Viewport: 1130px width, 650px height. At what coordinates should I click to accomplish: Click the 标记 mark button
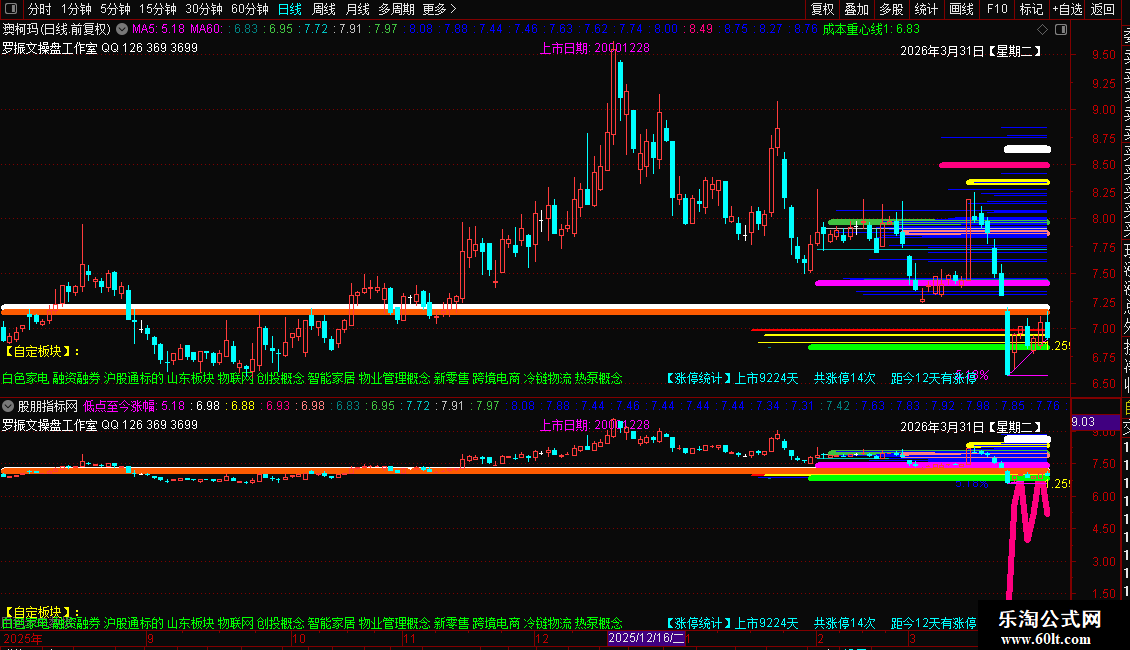[1031, 9]
